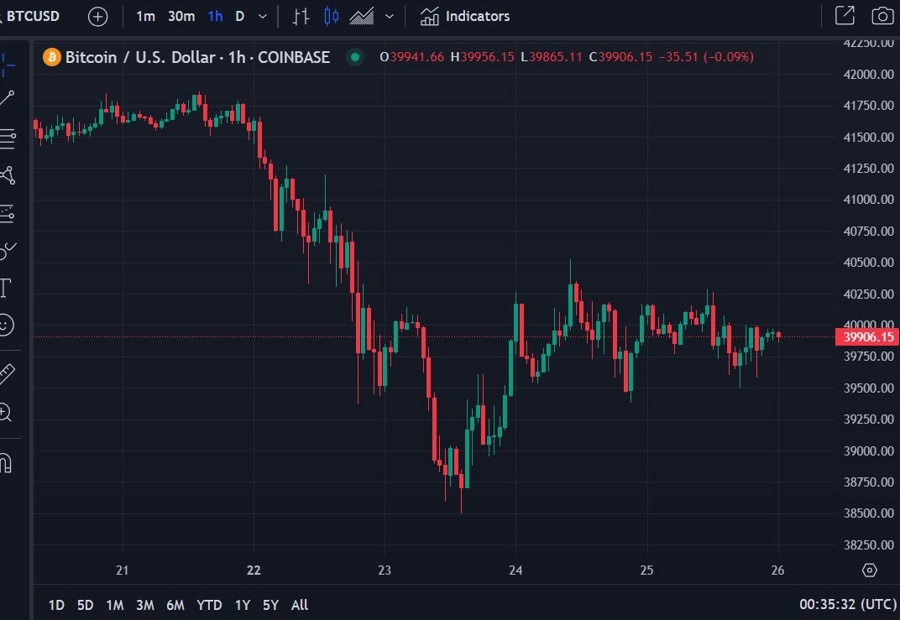This screenshot has height=620, width=900.
Task: Activate the zoom in tool
Action: coord(6,413)
